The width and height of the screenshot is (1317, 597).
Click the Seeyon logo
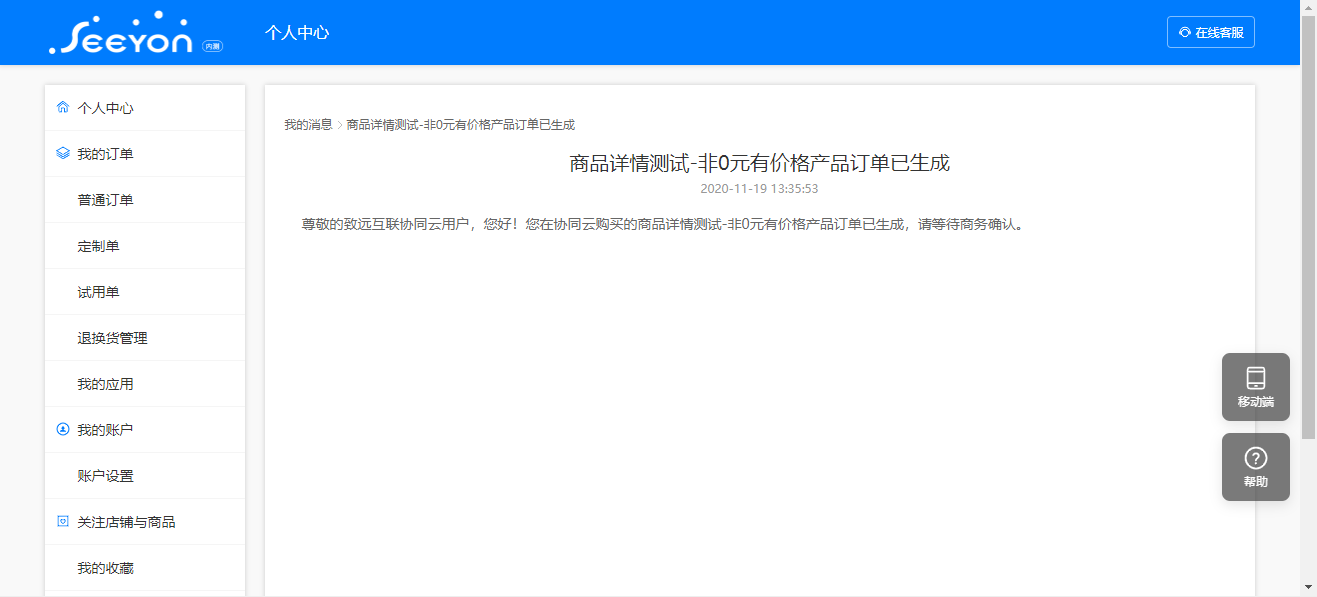(120, 33)
